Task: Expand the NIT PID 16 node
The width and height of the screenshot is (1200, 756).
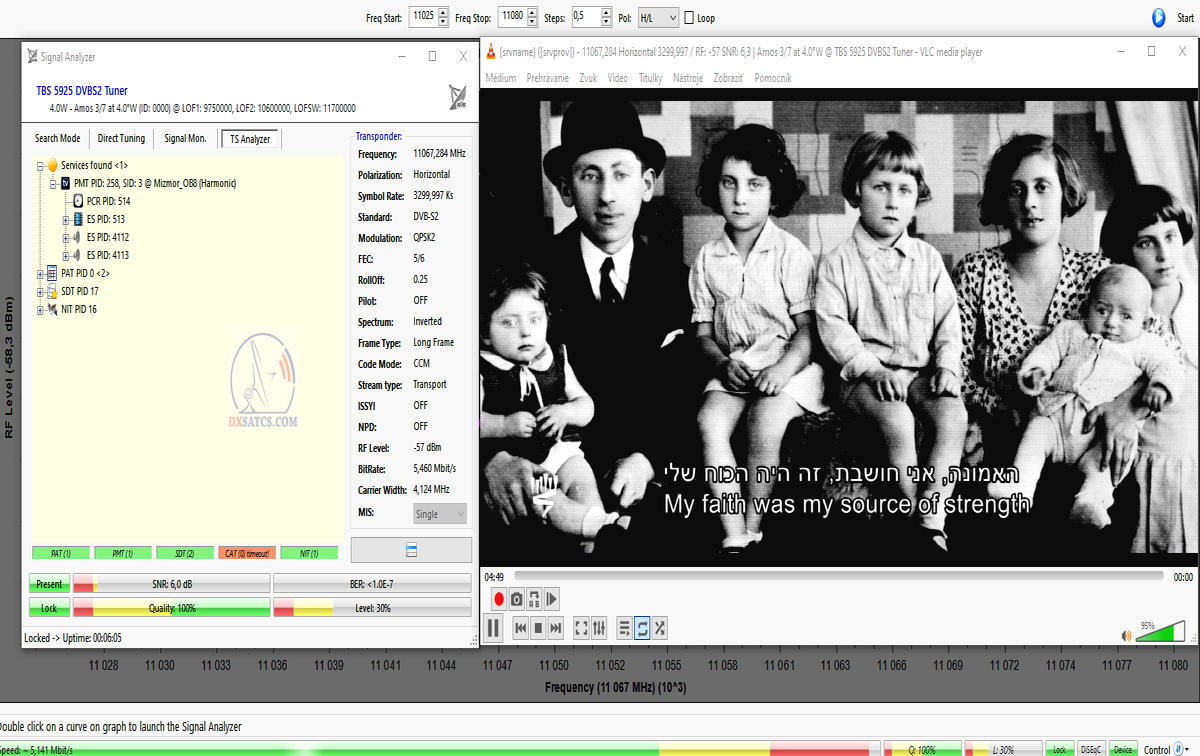Action: [40, 309]
